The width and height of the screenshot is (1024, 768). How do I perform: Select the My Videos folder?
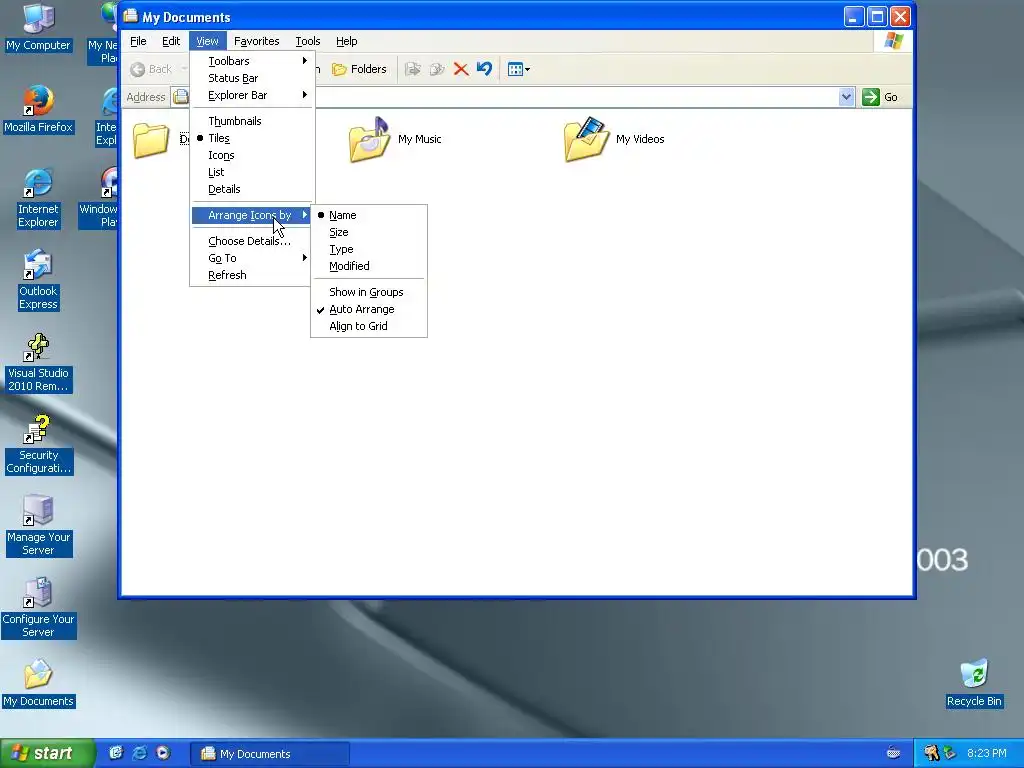(614, 139)
